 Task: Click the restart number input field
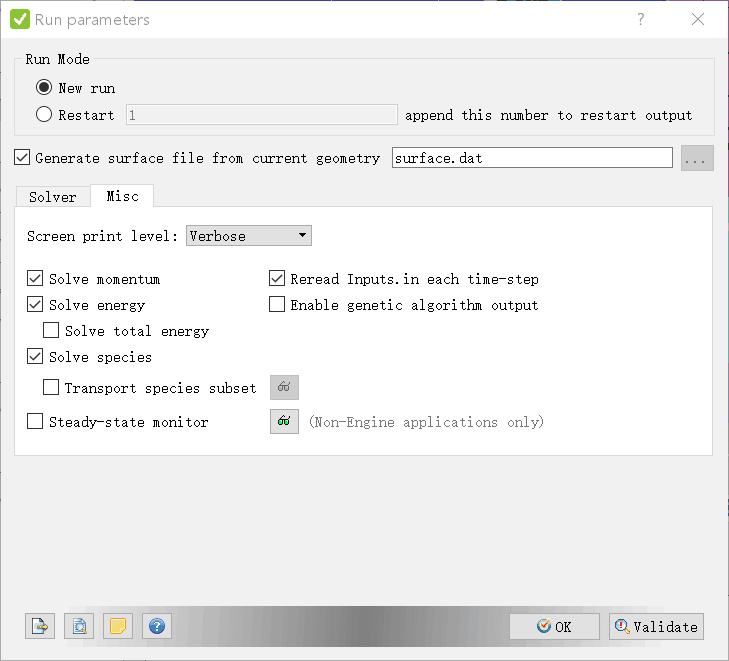(261, 114)
